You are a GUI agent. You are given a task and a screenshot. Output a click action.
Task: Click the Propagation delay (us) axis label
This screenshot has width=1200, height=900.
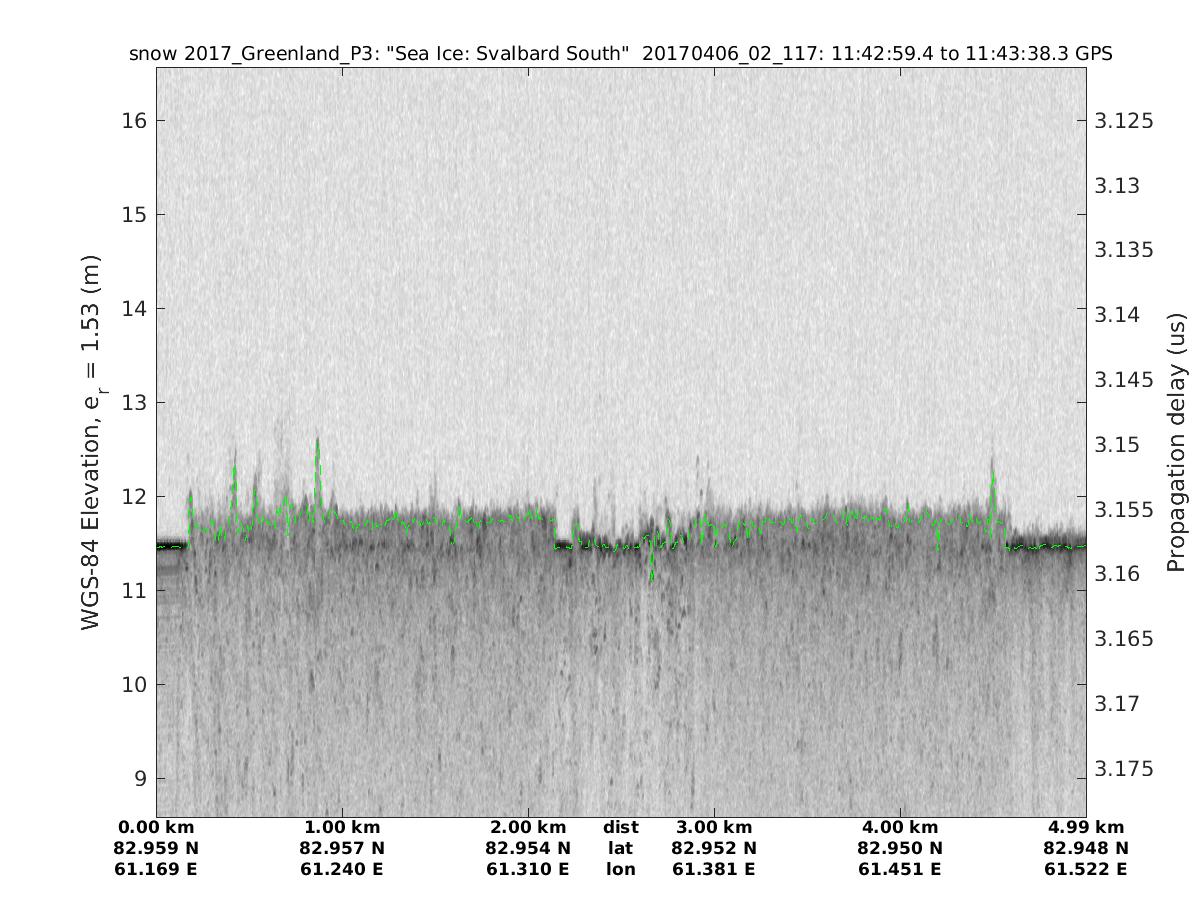1177,442
